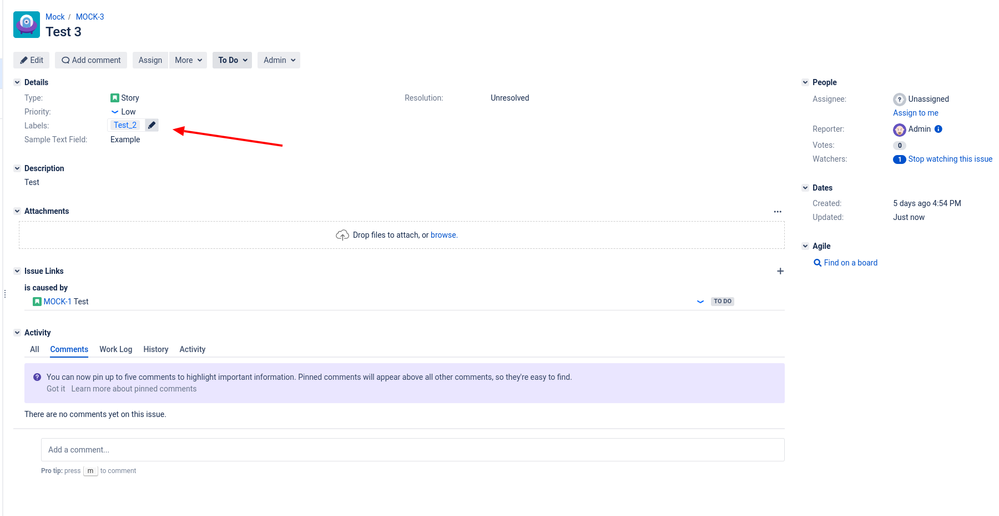Switch to the History tab
The width and height of the screenshot is (999, 516).
point(156,349)
